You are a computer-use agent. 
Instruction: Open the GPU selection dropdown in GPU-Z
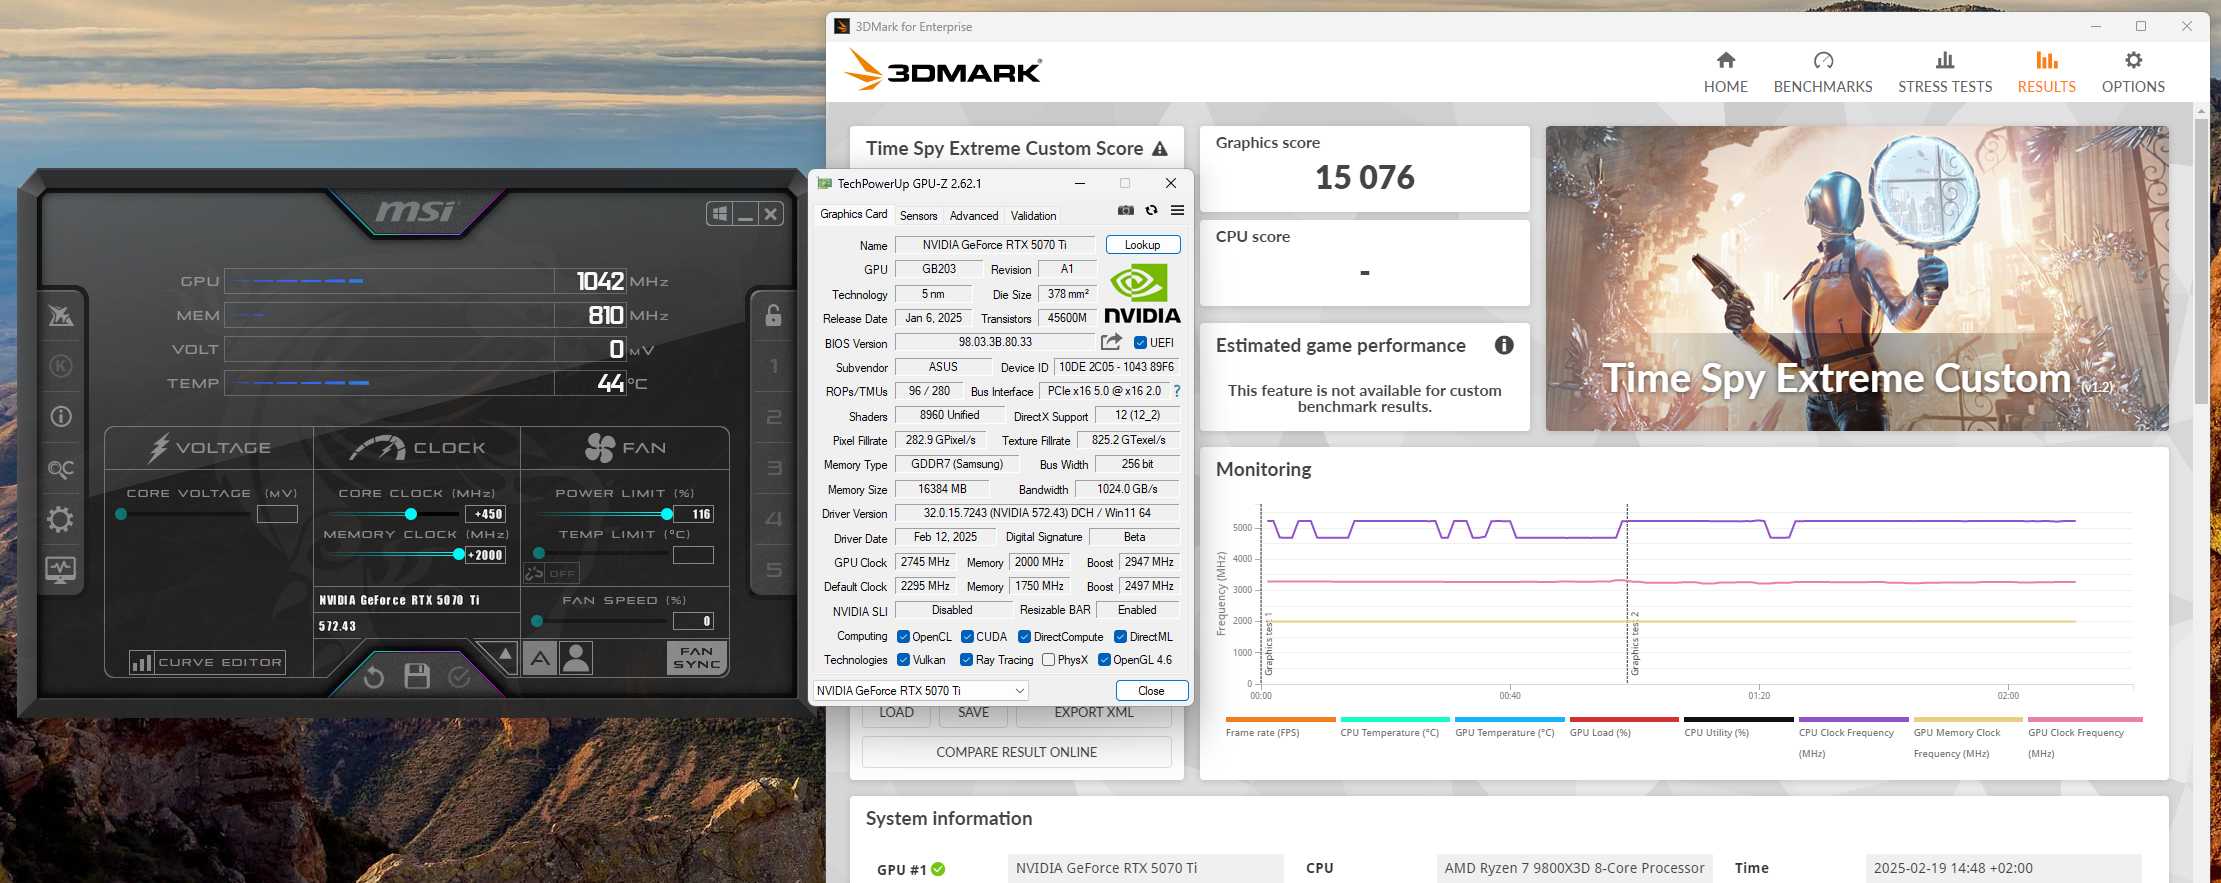click(921, 691)
